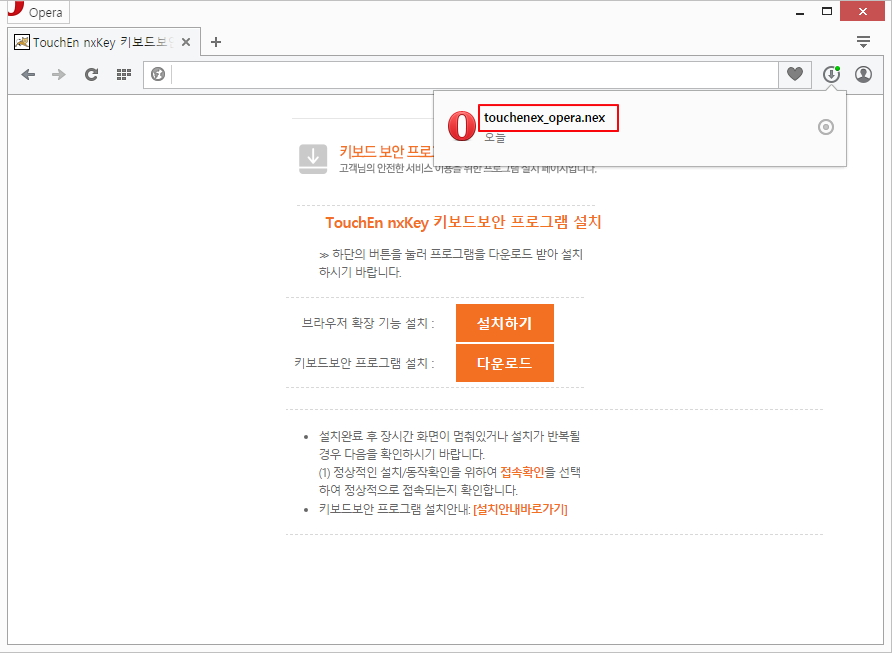The height and width of the screenshot is (653, 892).
Task: Click the orange 다운로드 button
Action: [x=505, y=363]
